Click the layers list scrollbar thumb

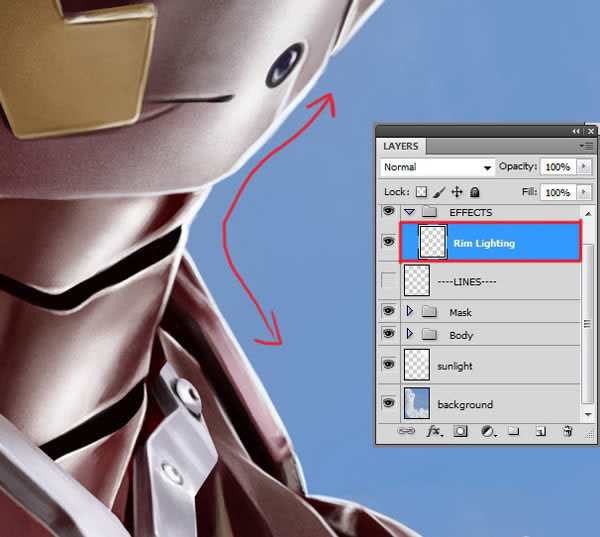pos(588,323)
